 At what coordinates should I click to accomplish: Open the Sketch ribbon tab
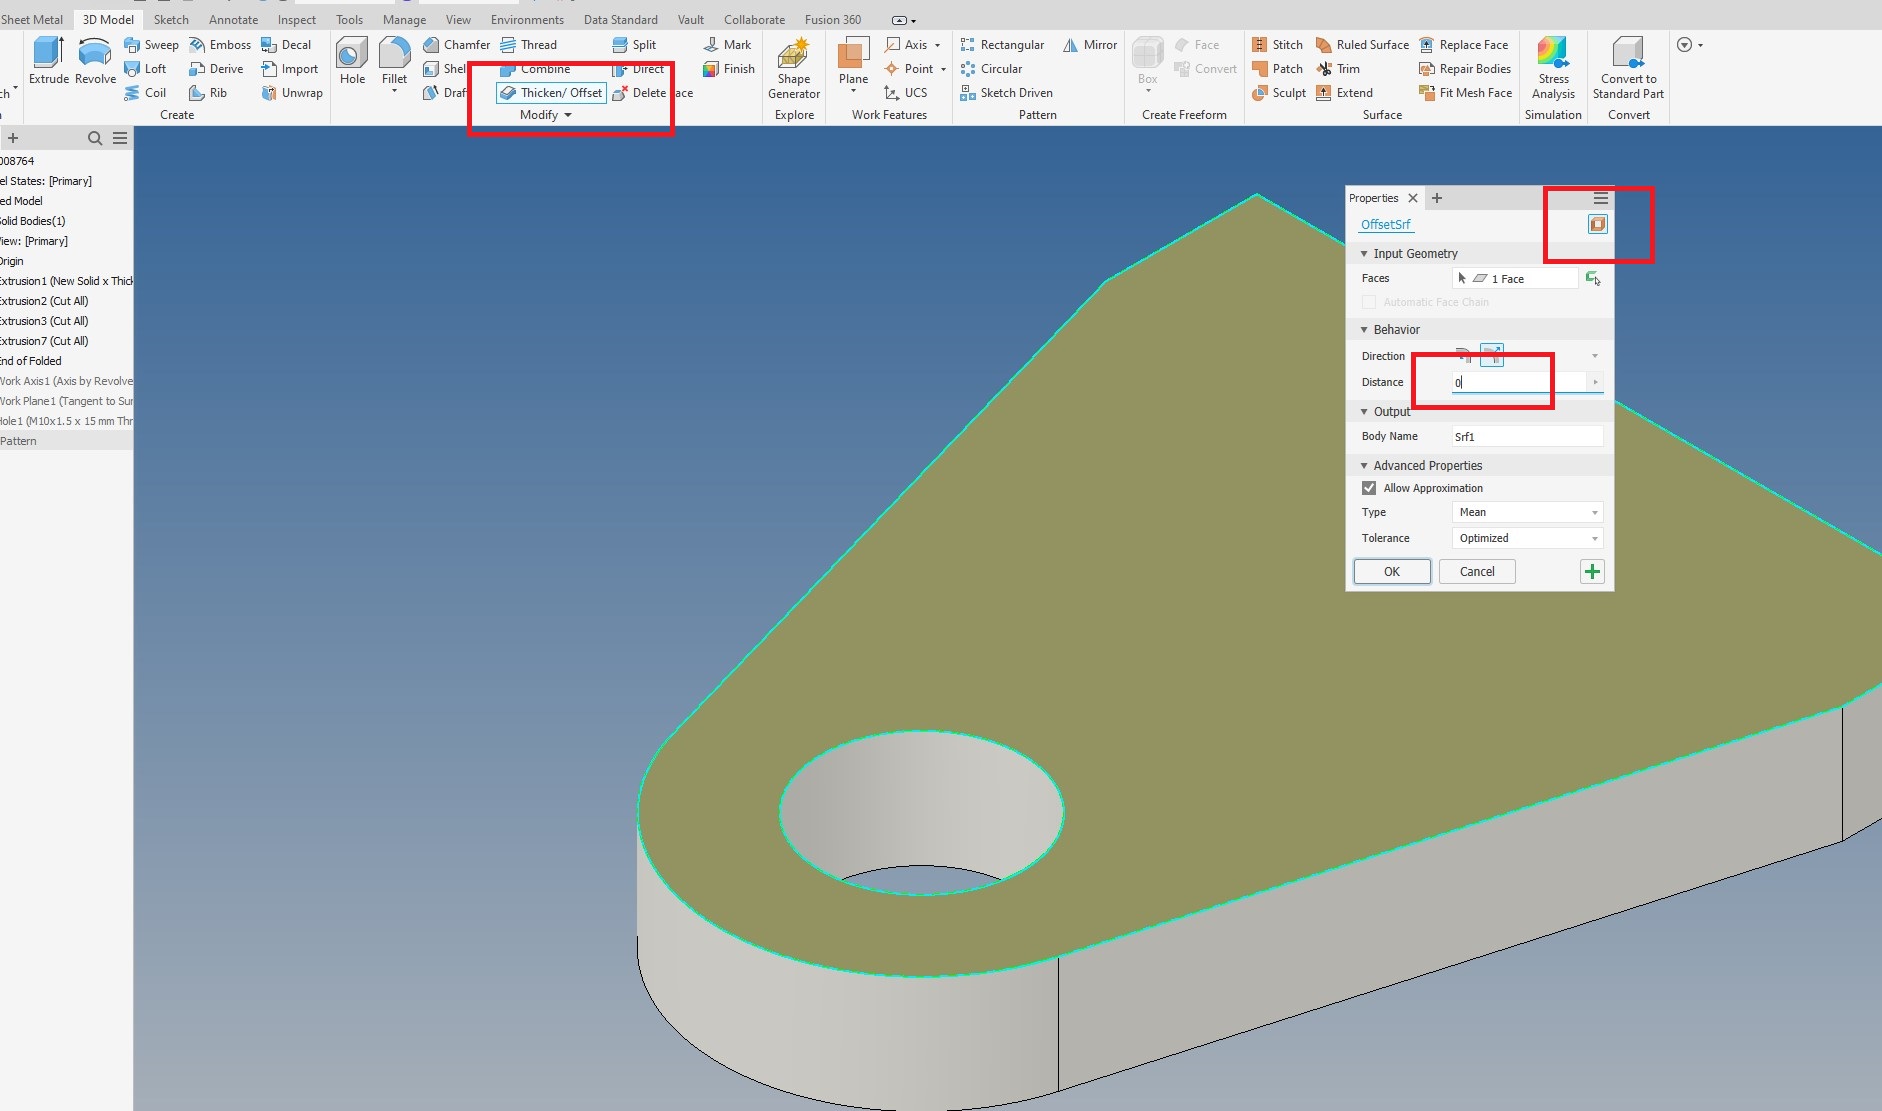click(171, 19)
